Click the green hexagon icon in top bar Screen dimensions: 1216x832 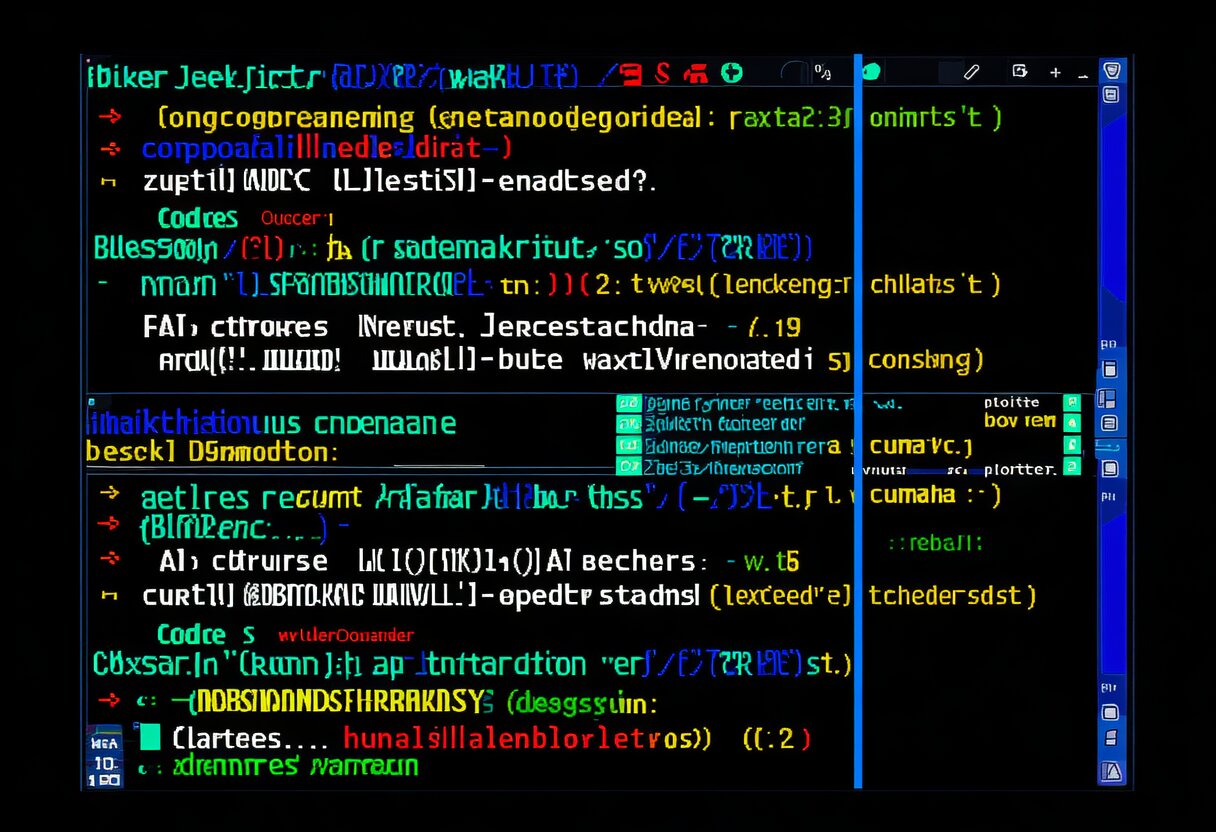coord(871,72)
